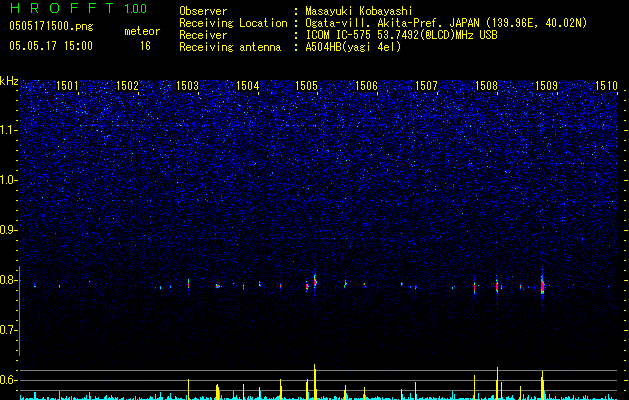The width and height of the screenshot is (629, 400).
Task: Select antenna value A504HB(yagi 4el)
Action: point(353,47)
